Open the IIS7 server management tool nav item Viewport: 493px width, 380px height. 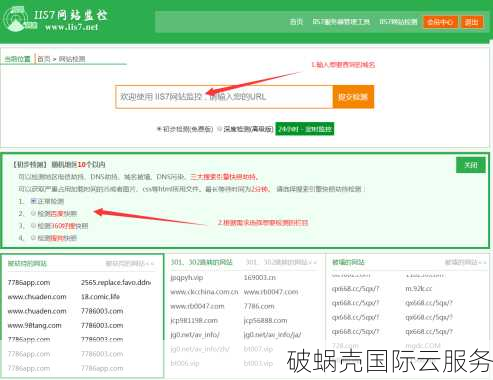pos(341,22)
